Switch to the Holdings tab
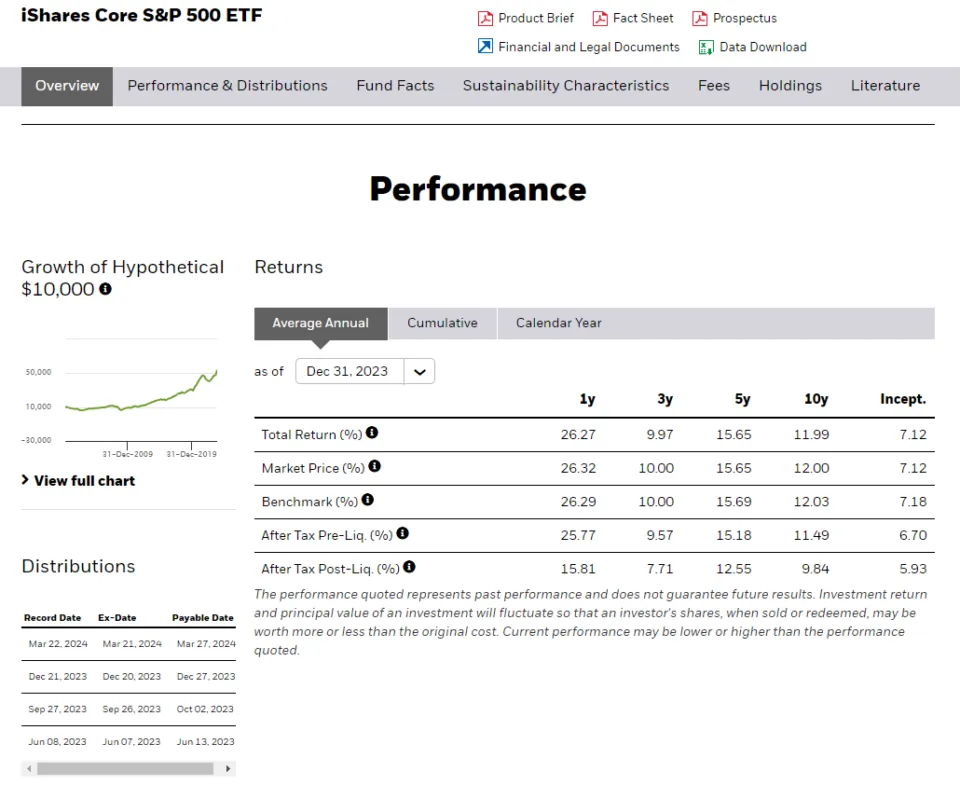Viewport: 960px width, 785px height. pyautogui.click(x=790, y=86)
